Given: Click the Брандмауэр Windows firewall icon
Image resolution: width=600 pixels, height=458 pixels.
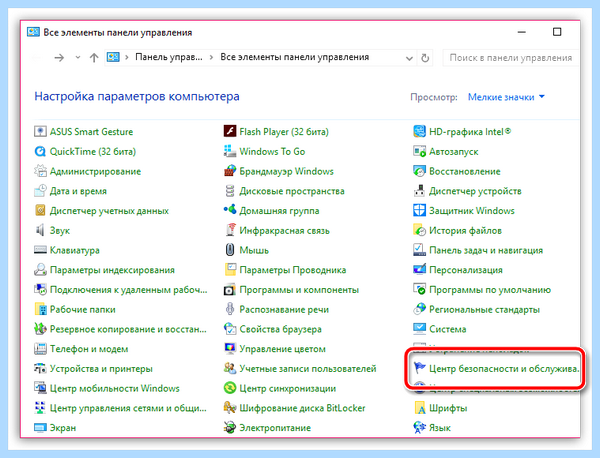Looking at the screenshot, I should pyautogui.click(x=230, y=171).
